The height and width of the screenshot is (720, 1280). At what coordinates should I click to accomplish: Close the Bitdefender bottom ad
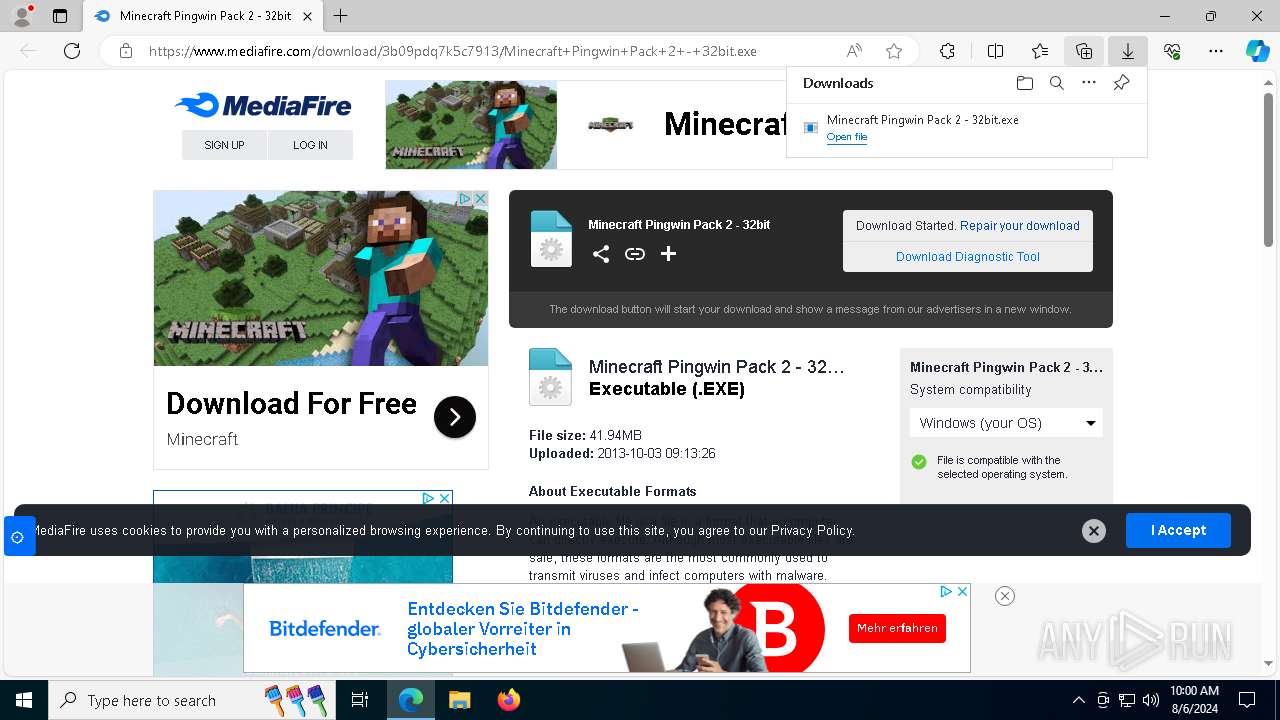pyautogui.click(x=1005, y=596)
